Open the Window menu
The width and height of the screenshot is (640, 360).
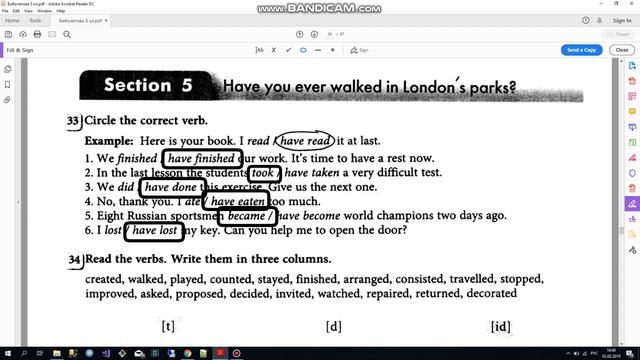tap(44, 11)
